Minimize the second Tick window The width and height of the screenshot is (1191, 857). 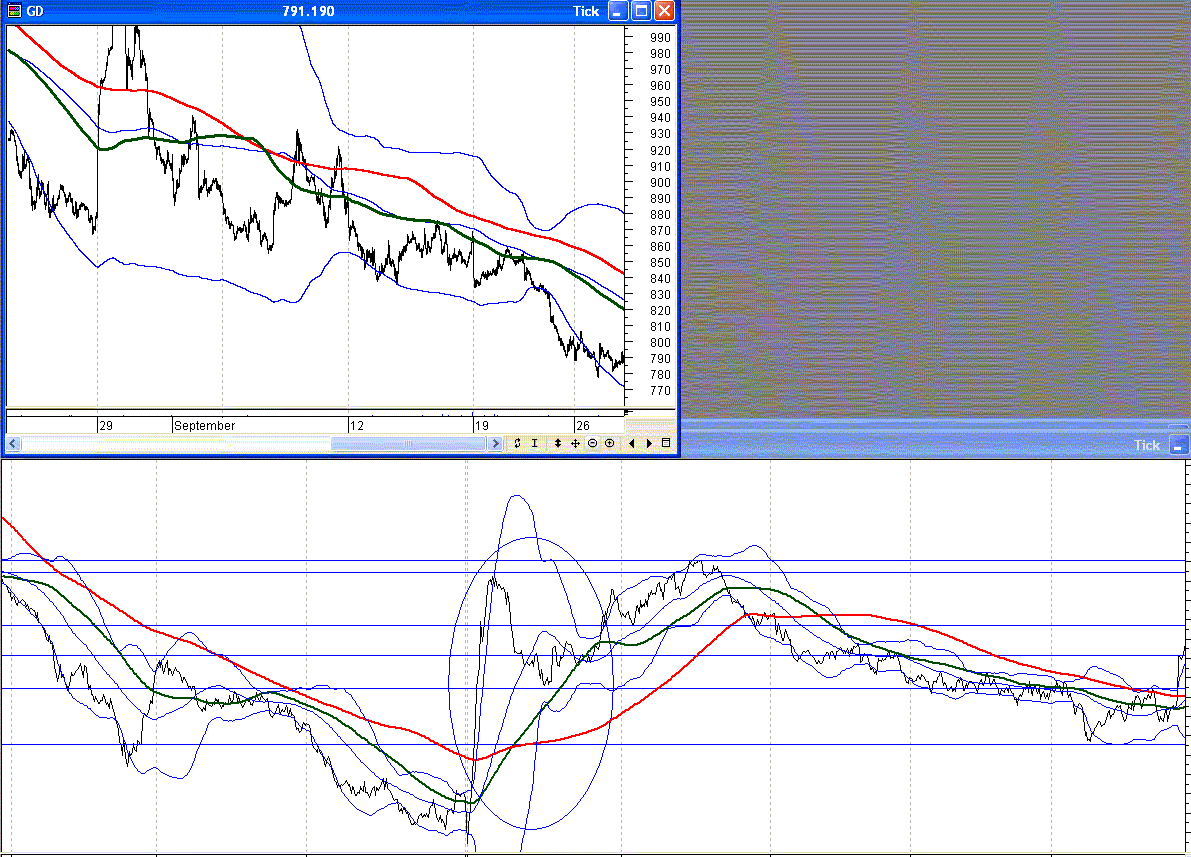(1178, 446)
